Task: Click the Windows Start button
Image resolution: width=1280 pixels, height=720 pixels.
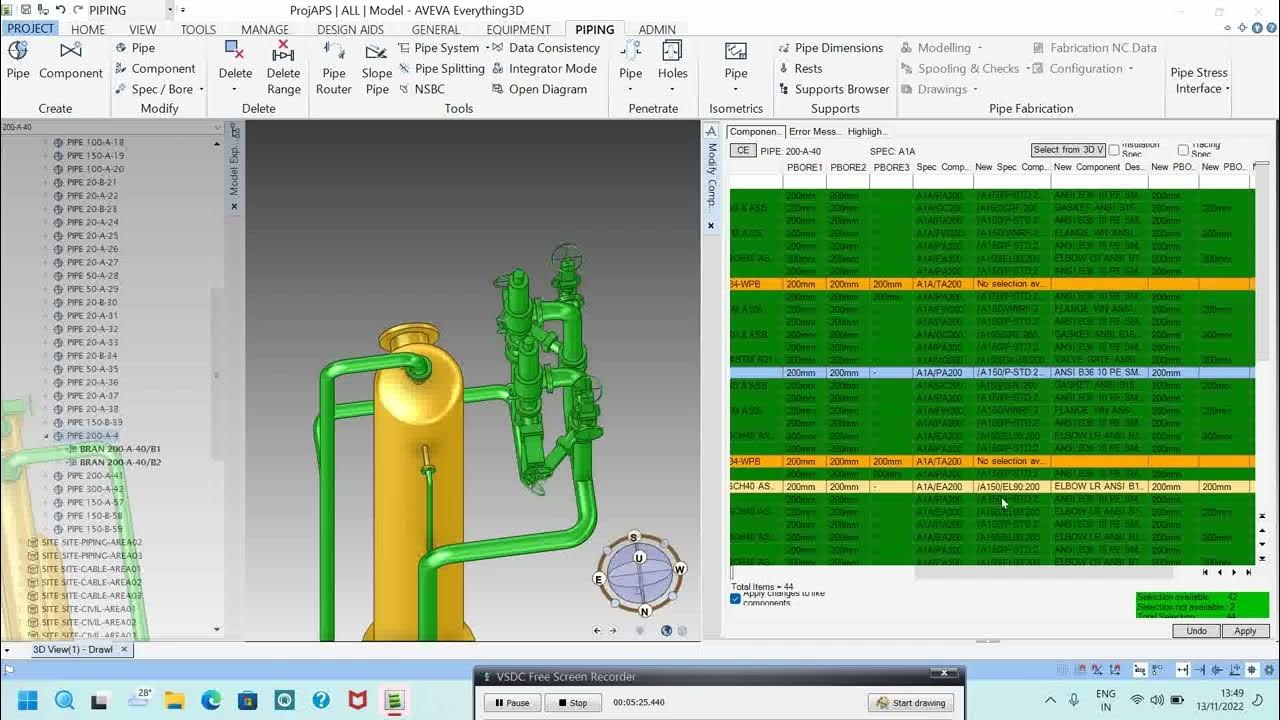Action: coord(27,700)
